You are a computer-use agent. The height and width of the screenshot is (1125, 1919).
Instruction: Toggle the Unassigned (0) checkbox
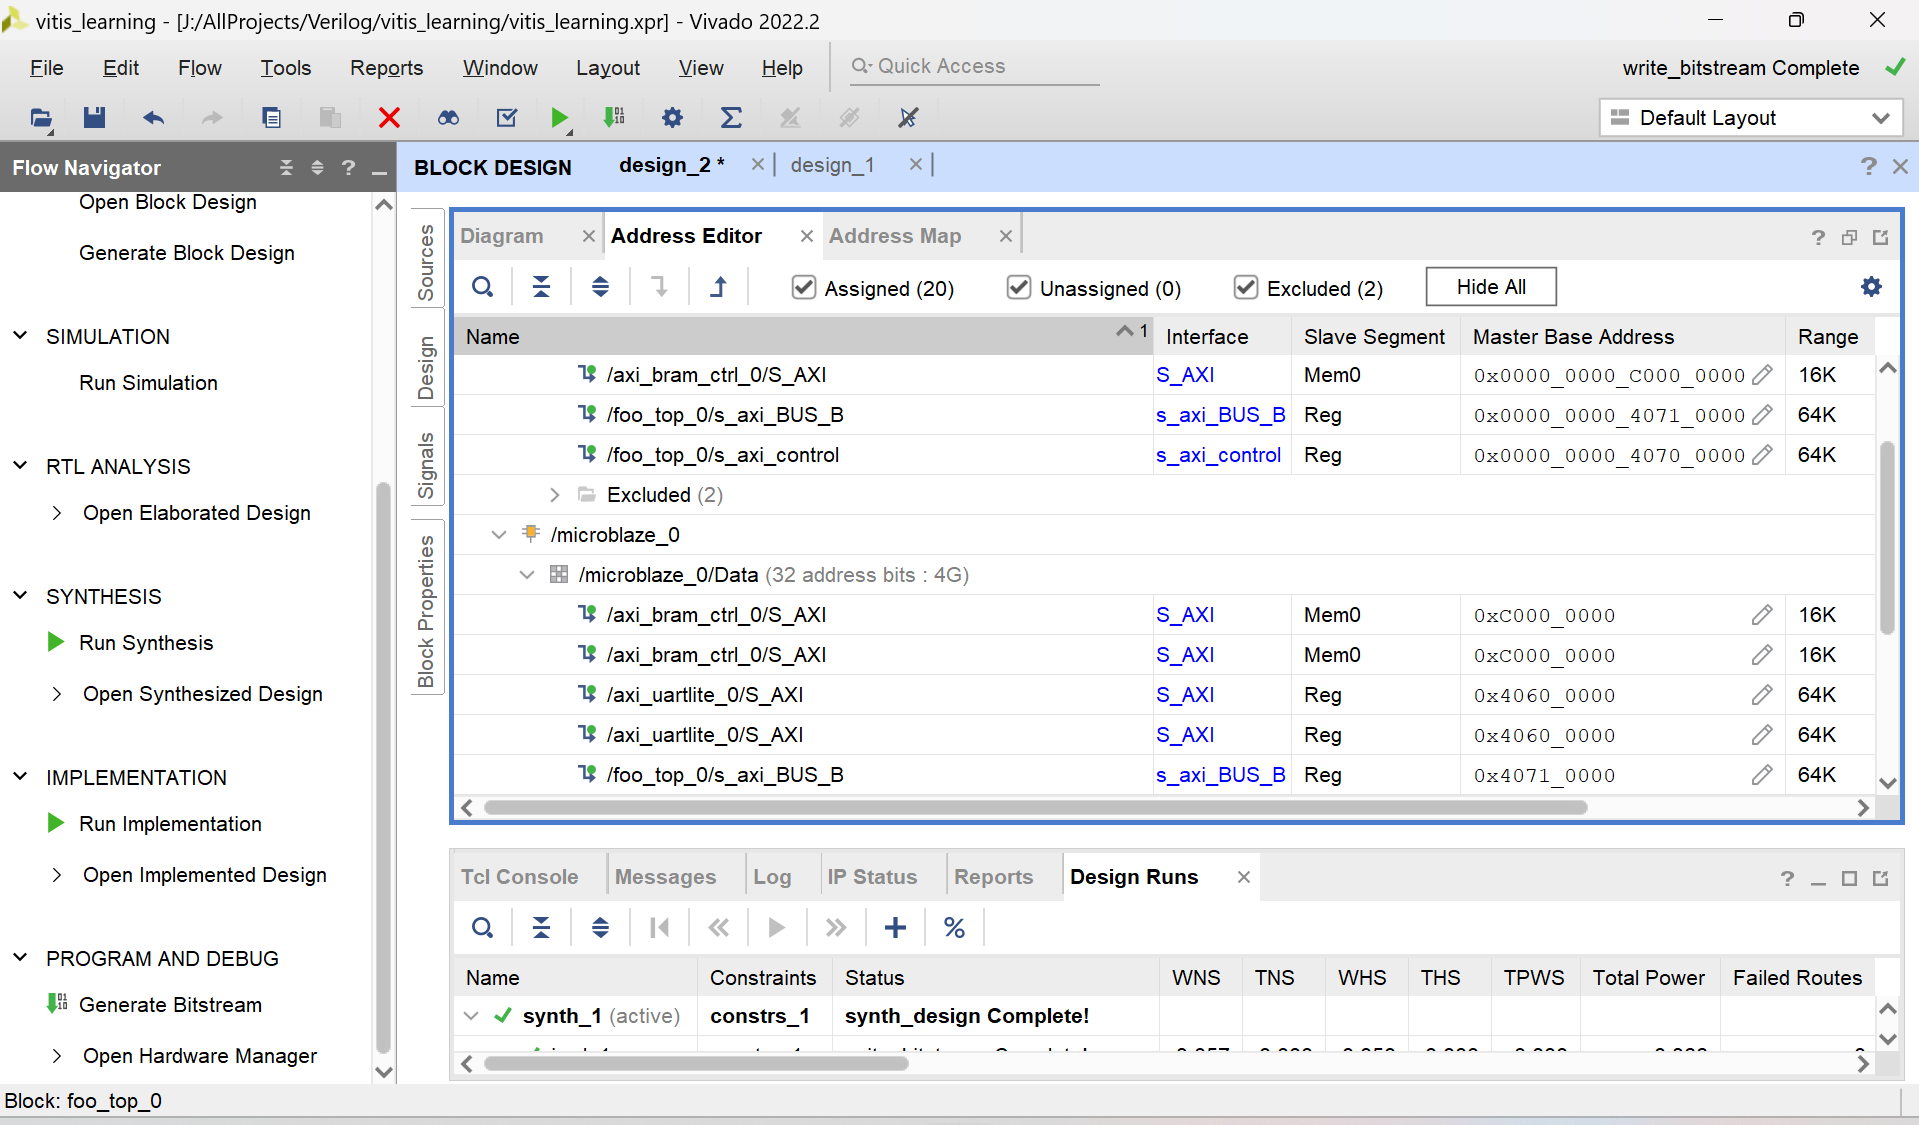1018,288
